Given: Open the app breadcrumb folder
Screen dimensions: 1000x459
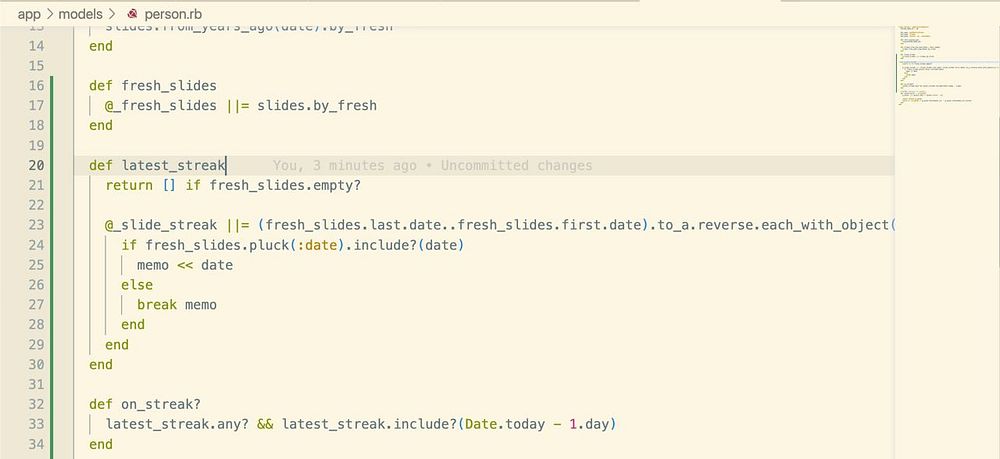Looking at the screenshot, I should tap(29, 15).
